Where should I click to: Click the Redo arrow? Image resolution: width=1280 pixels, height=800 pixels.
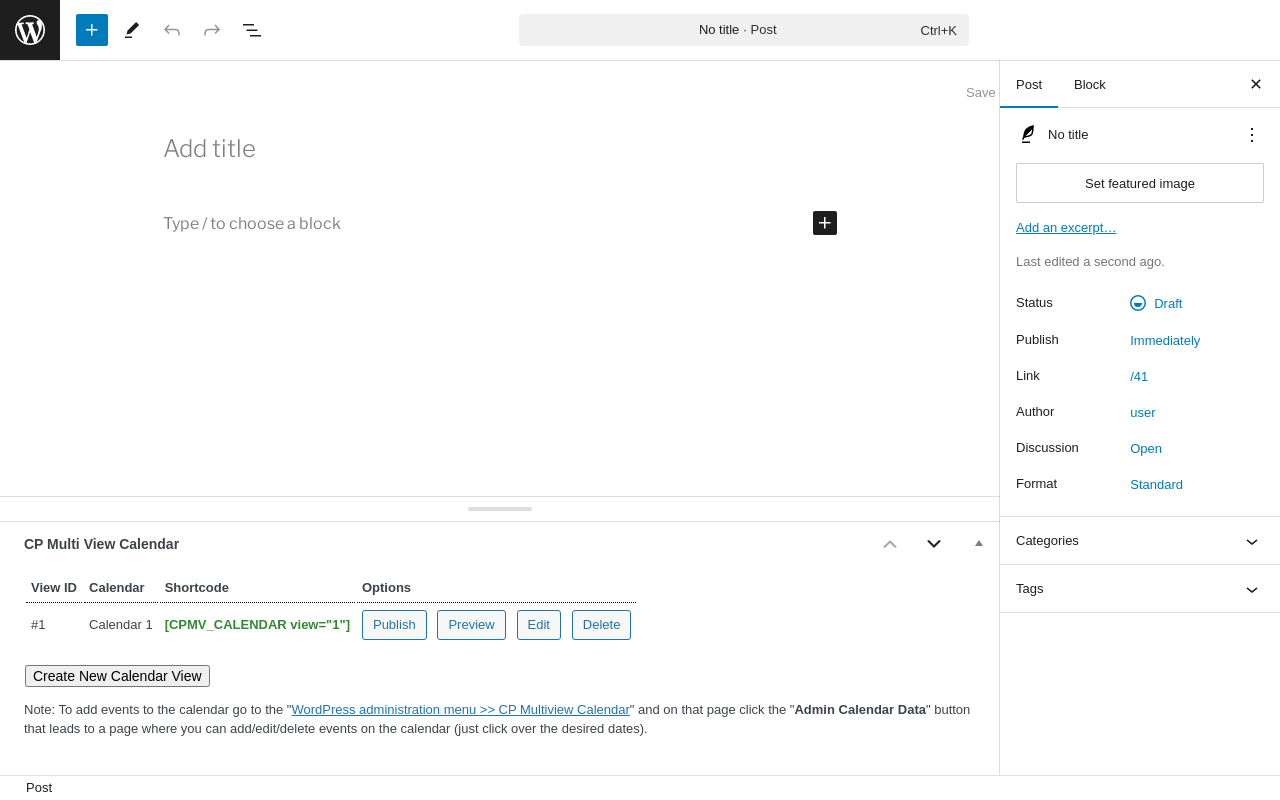pyautogui.click(x=212, y=30)
